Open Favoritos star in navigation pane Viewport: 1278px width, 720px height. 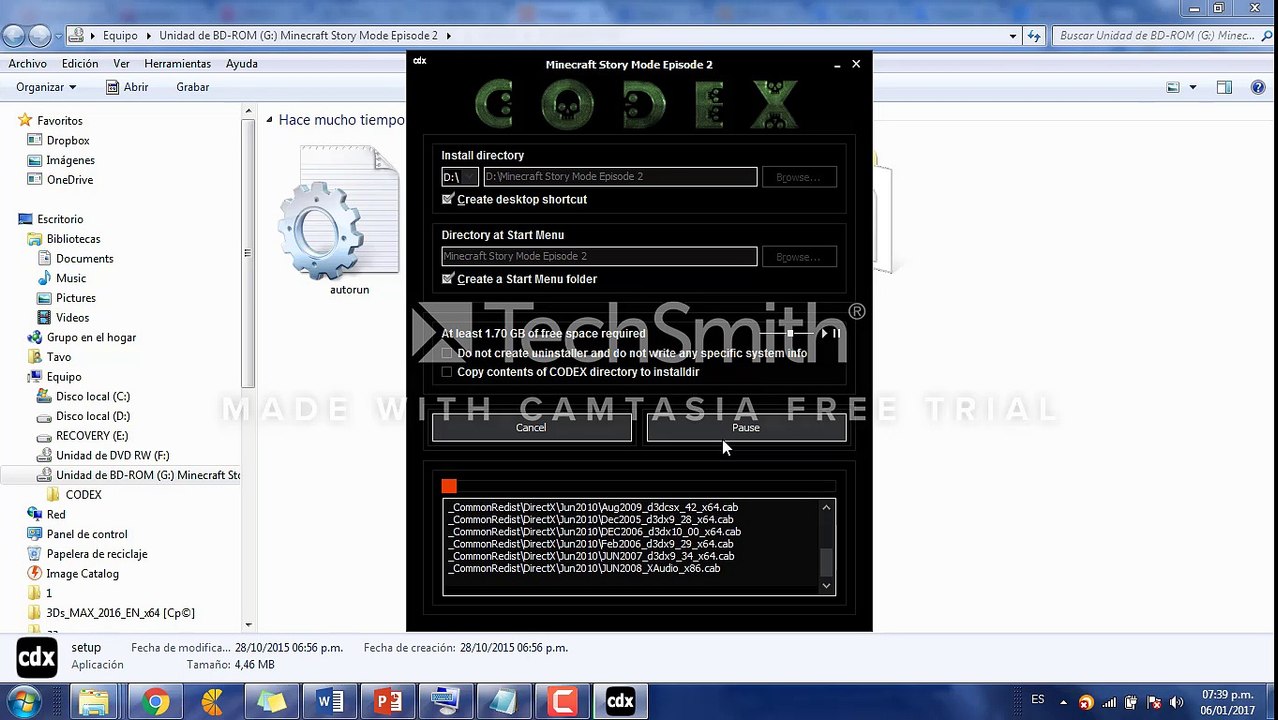[x=25, y=120]
